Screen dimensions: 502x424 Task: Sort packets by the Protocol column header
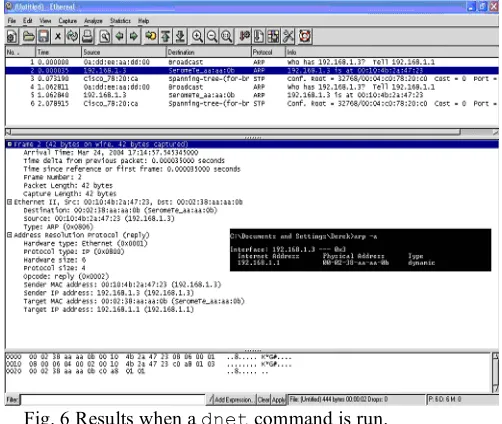click(x=268, y=52)
